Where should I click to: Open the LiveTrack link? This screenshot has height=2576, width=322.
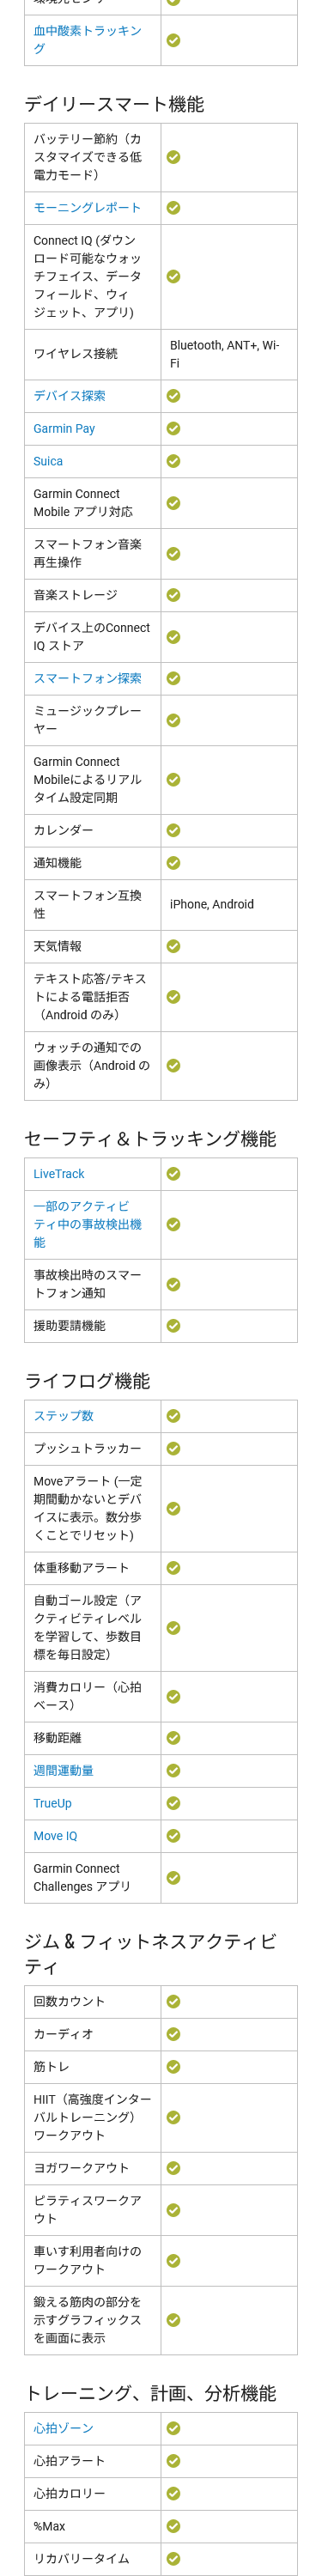pyautogui.click(x=59, y=1174)
